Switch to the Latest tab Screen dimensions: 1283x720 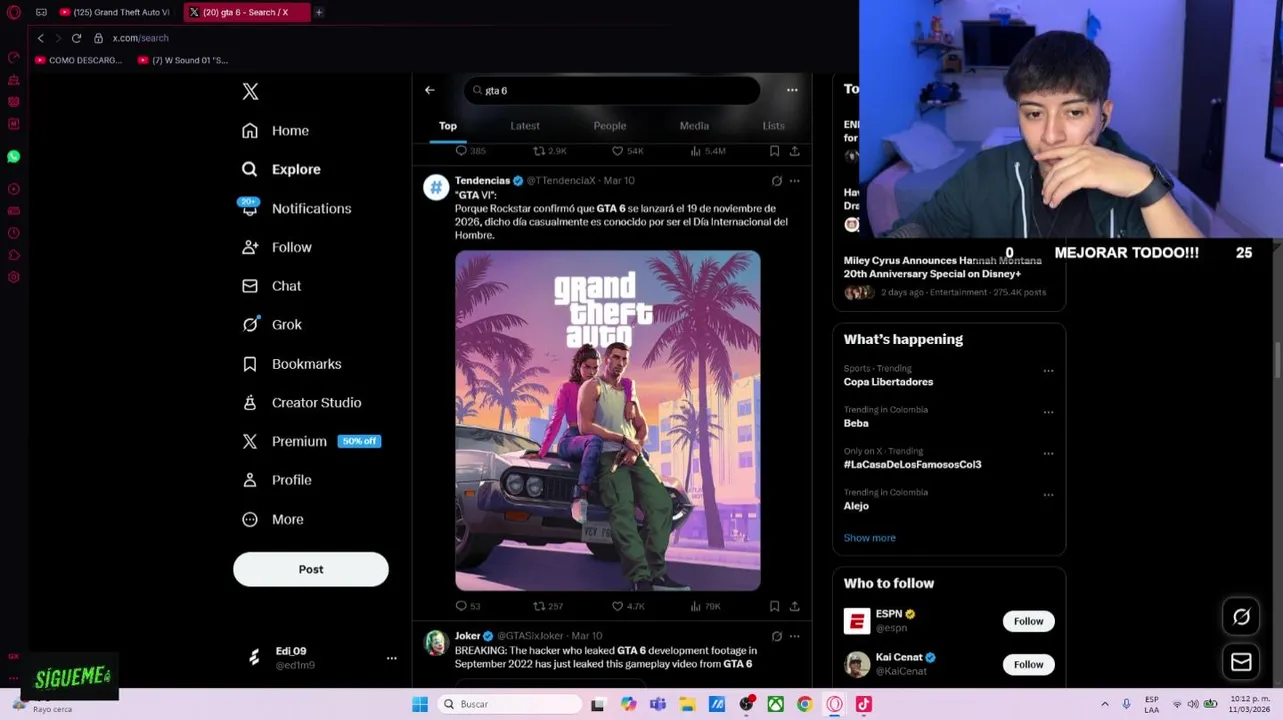525,126
